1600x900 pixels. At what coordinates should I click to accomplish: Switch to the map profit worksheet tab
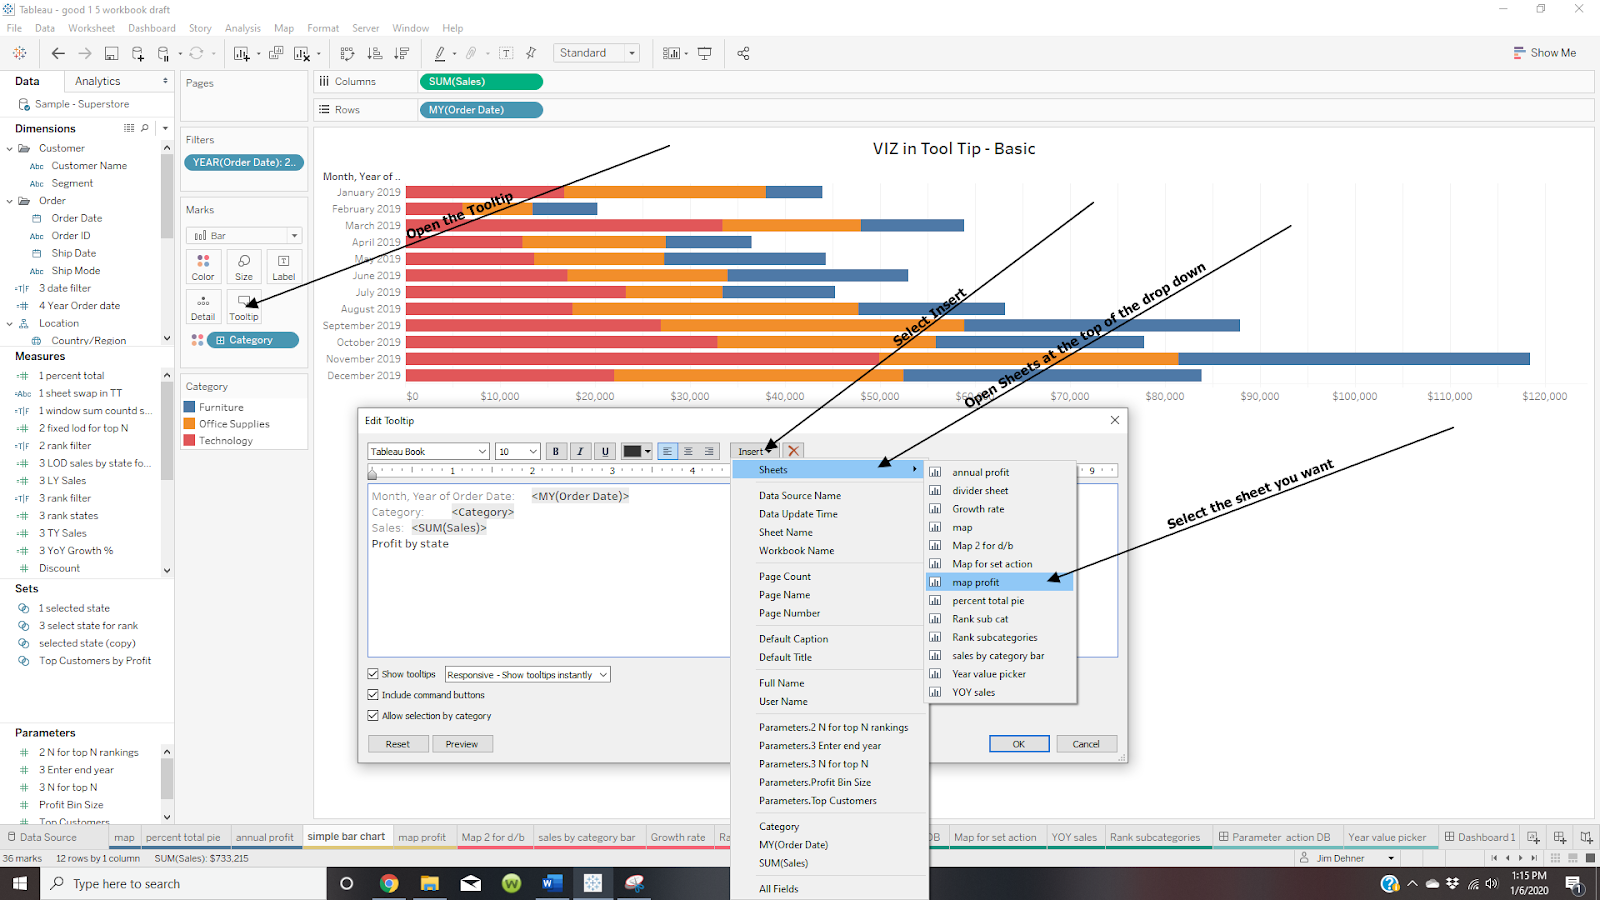point(423,836)
